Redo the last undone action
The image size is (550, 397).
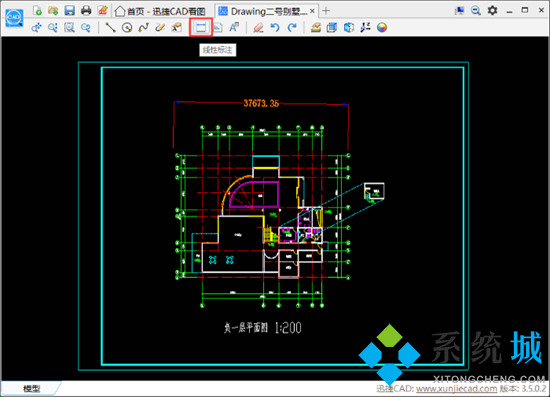pos(292,27)
